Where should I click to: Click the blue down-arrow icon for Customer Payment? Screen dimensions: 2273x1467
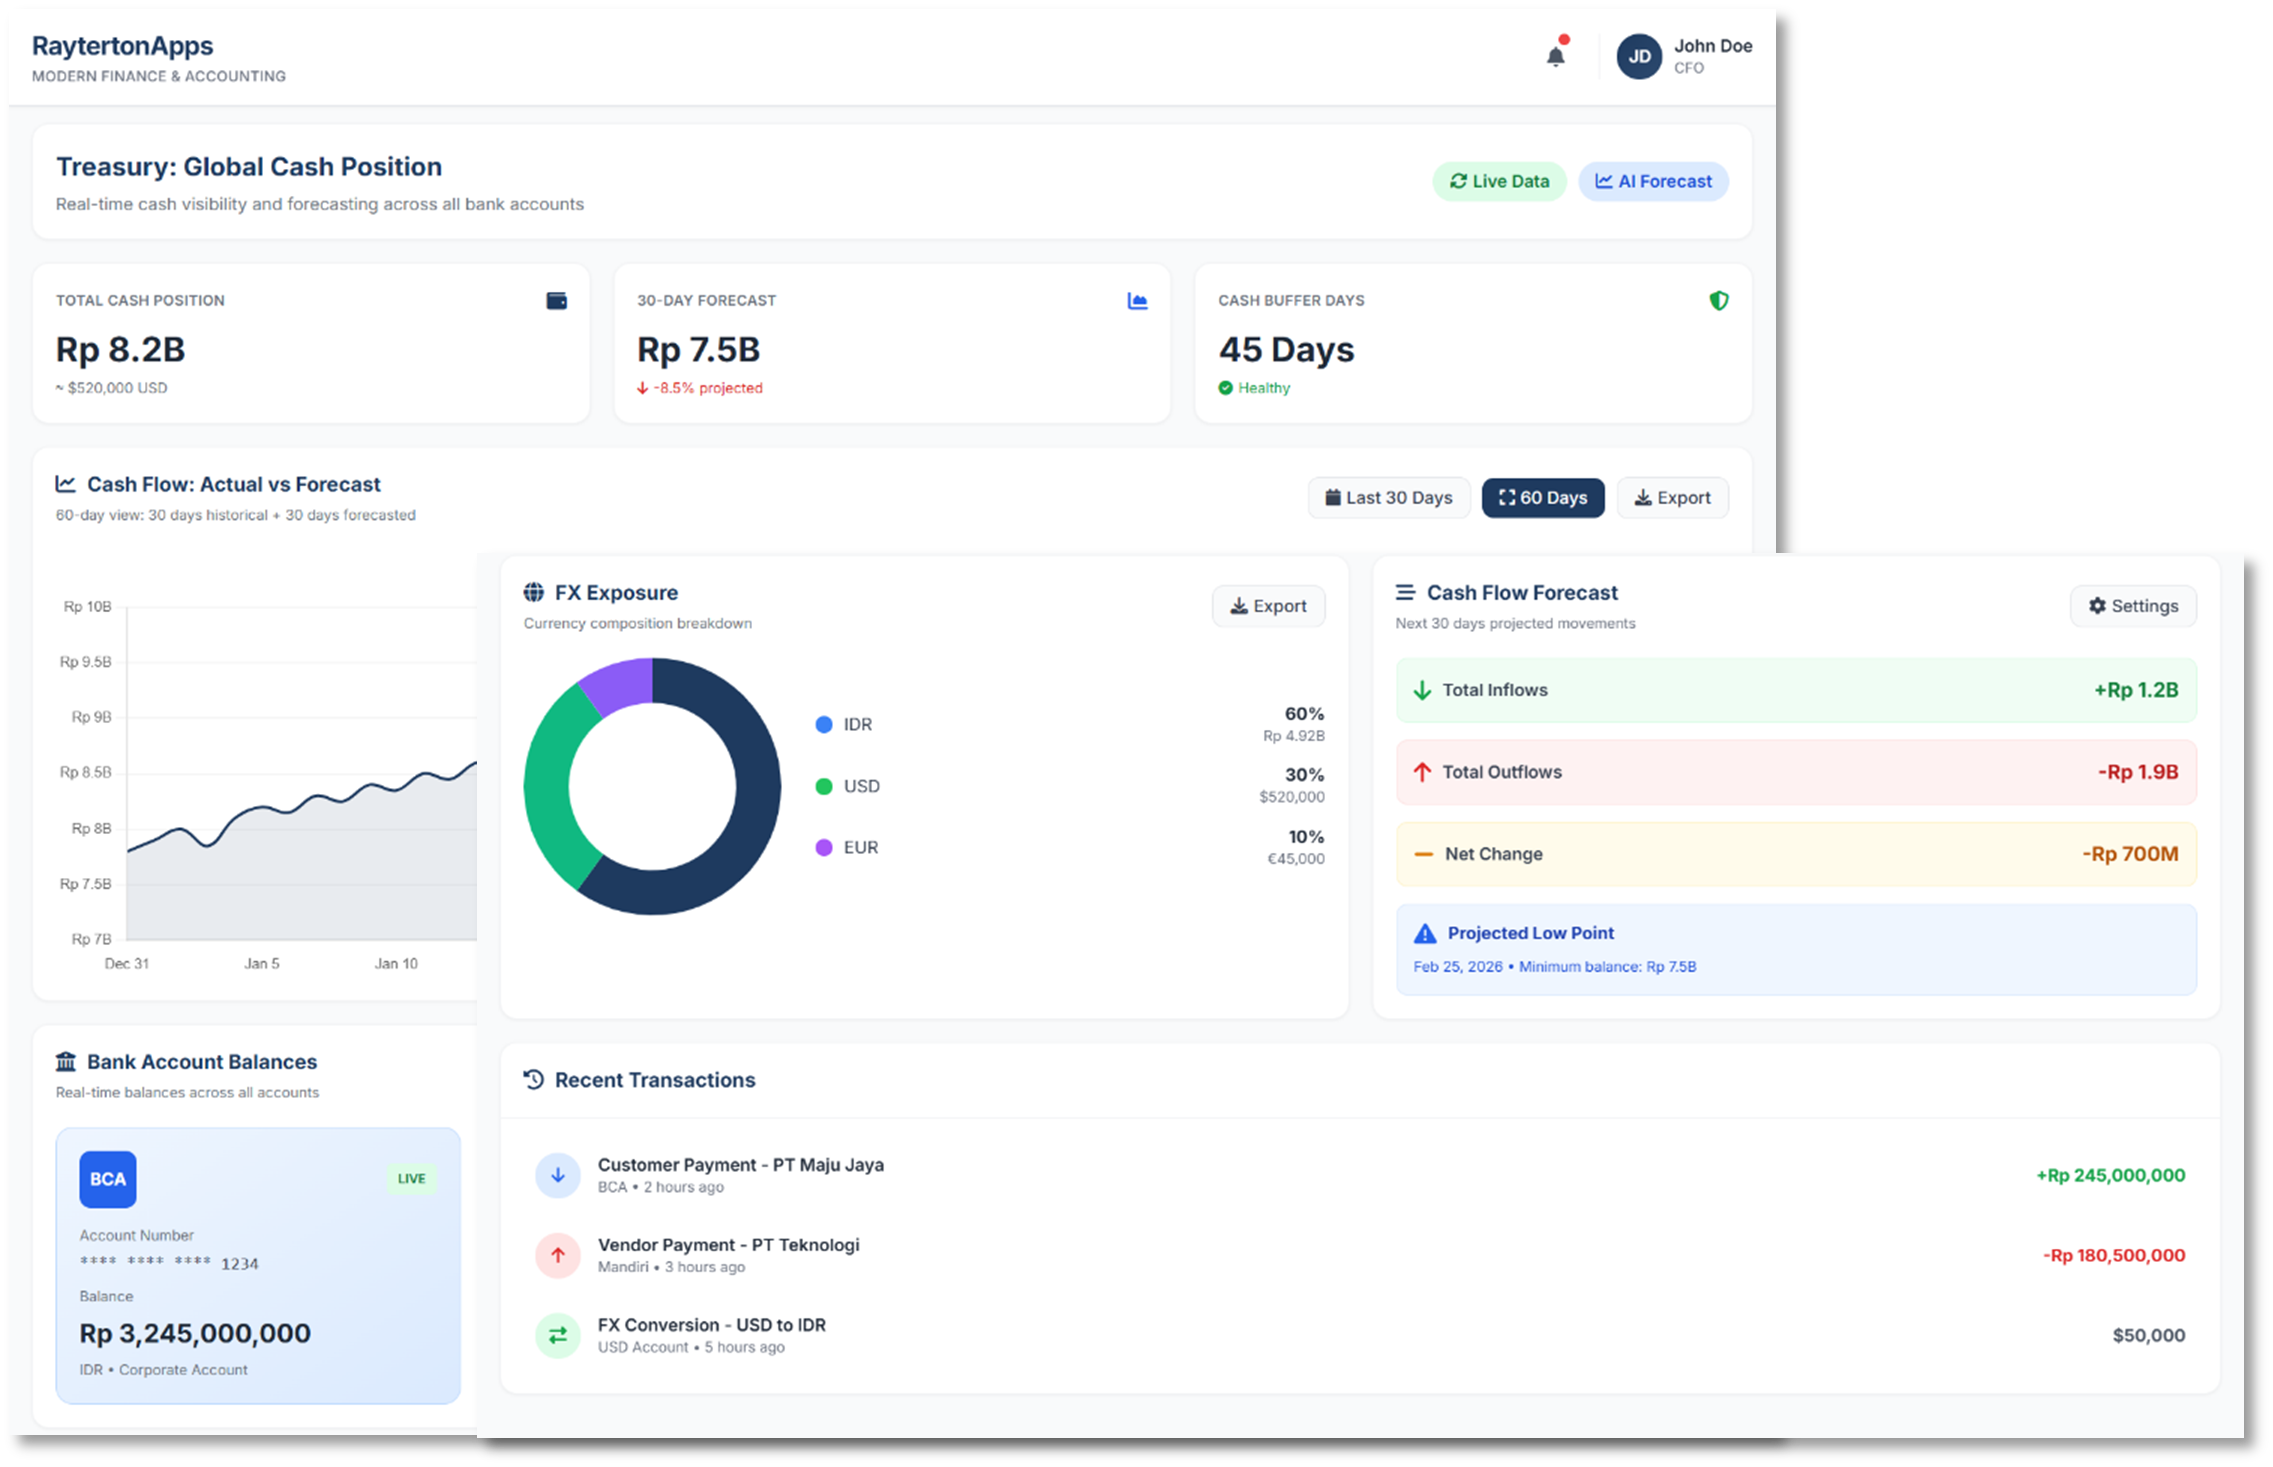[x=558, y=1175]
